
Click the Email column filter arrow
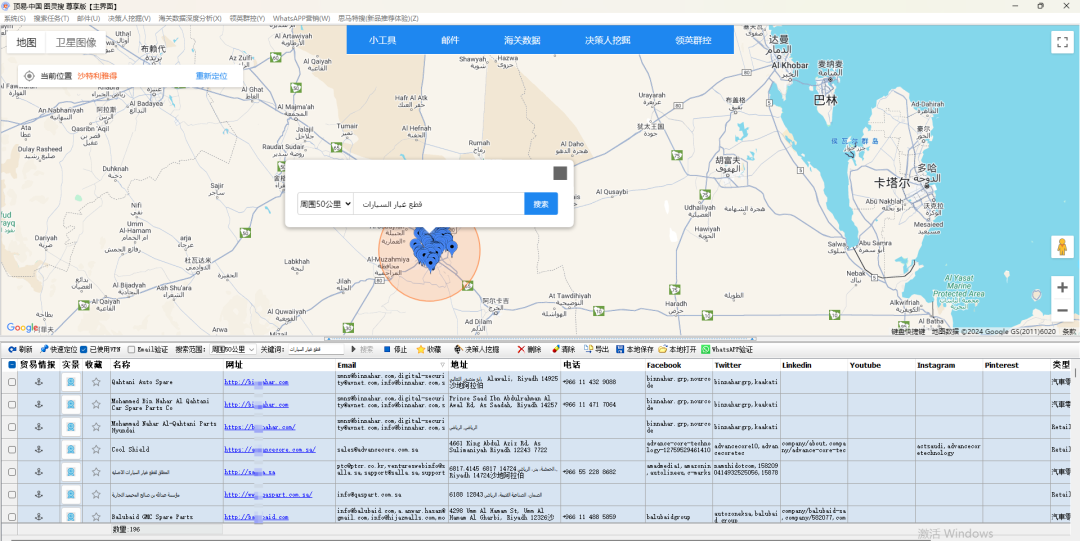[442, 365]
